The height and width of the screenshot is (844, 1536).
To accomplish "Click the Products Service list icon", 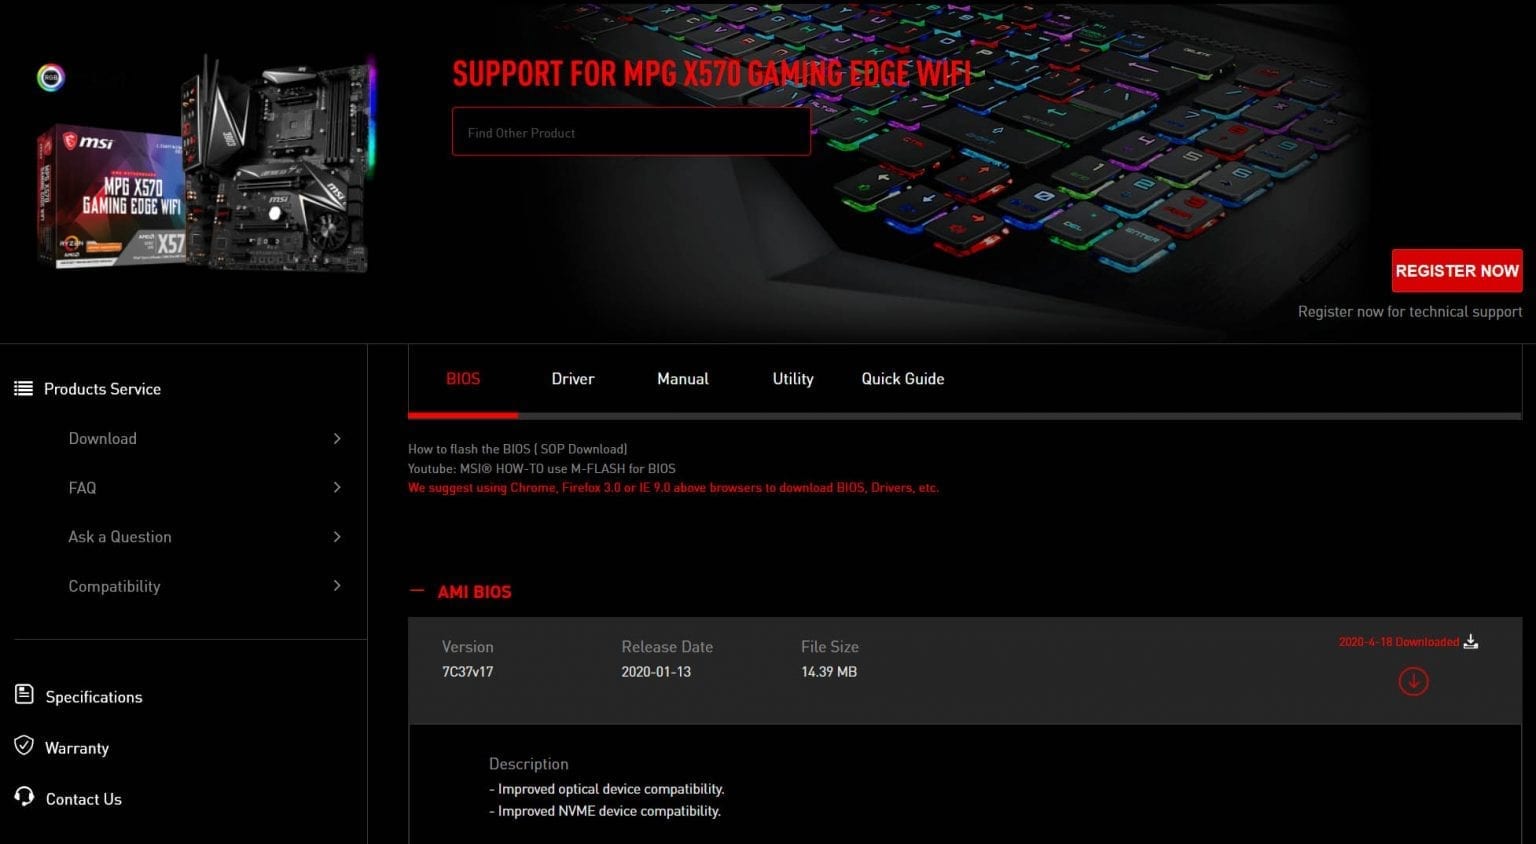I will (x=23, y=388).
